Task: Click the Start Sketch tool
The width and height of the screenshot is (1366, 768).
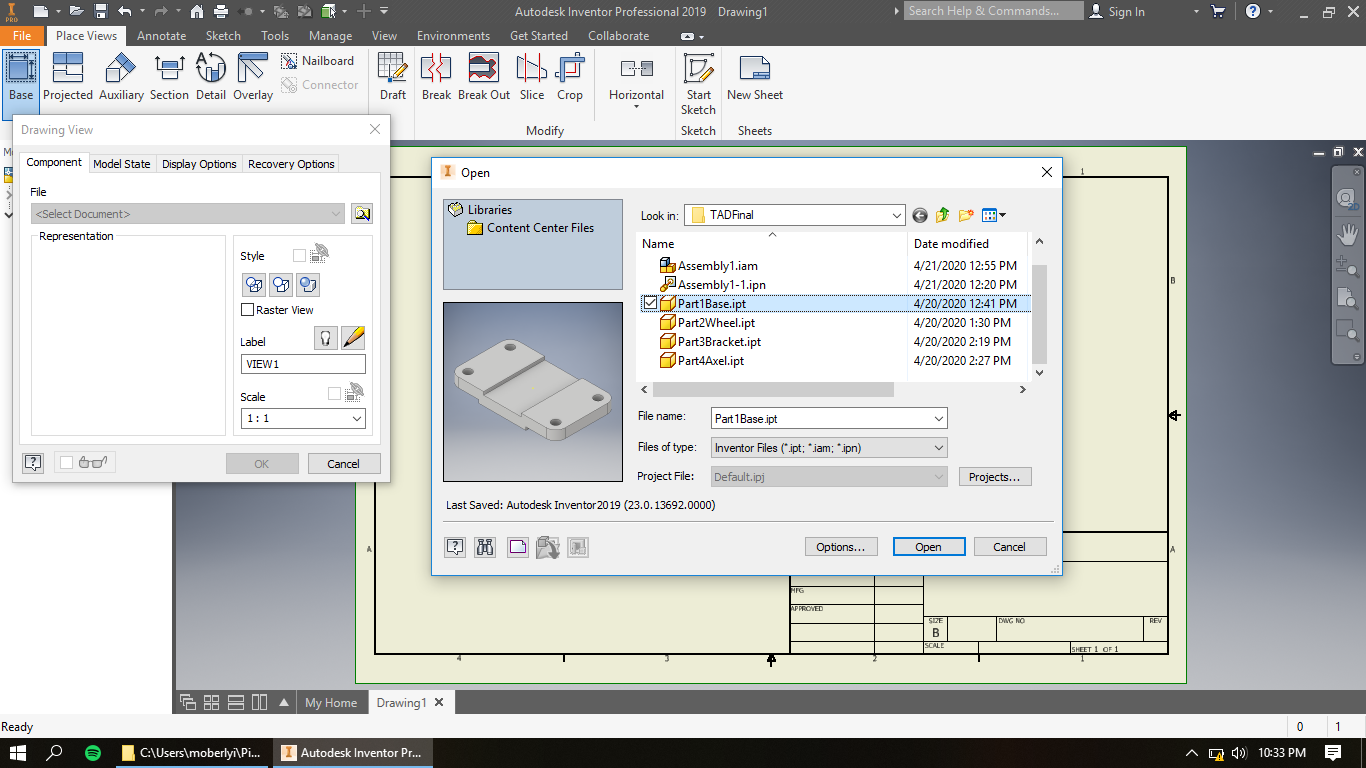Action: 698,84
